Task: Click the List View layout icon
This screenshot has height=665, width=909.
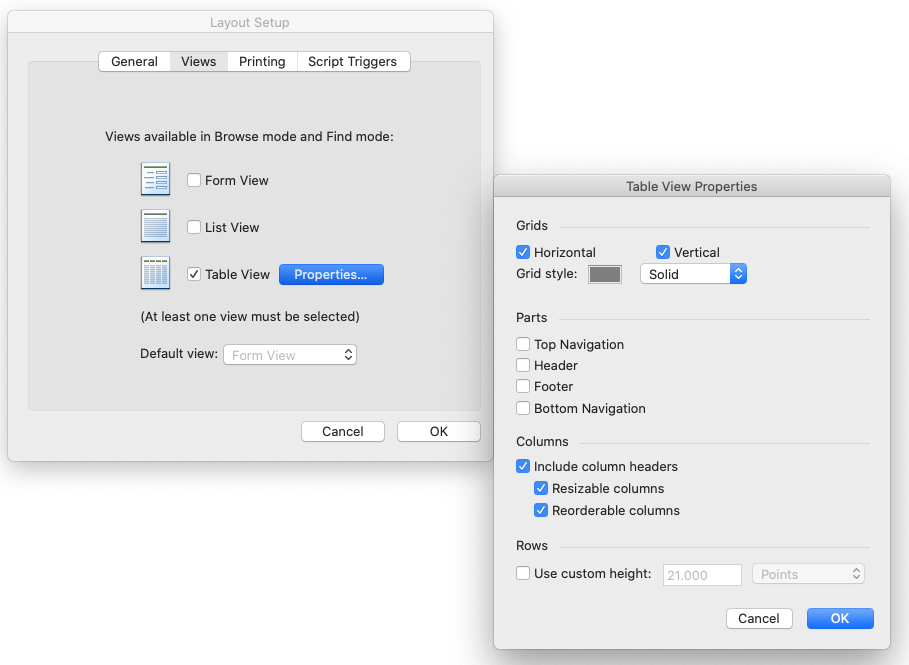Action: click(x=155, y=226)
